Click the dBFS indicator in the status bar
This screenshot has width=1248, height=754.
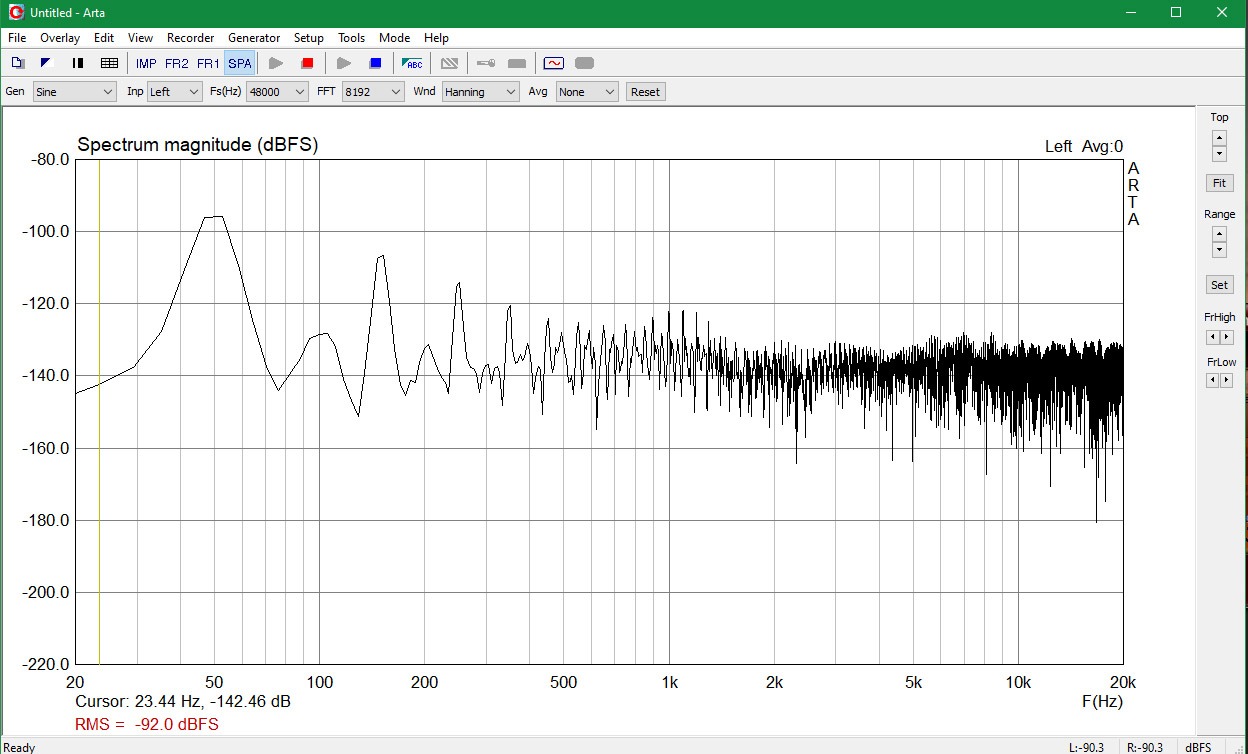1198,747
